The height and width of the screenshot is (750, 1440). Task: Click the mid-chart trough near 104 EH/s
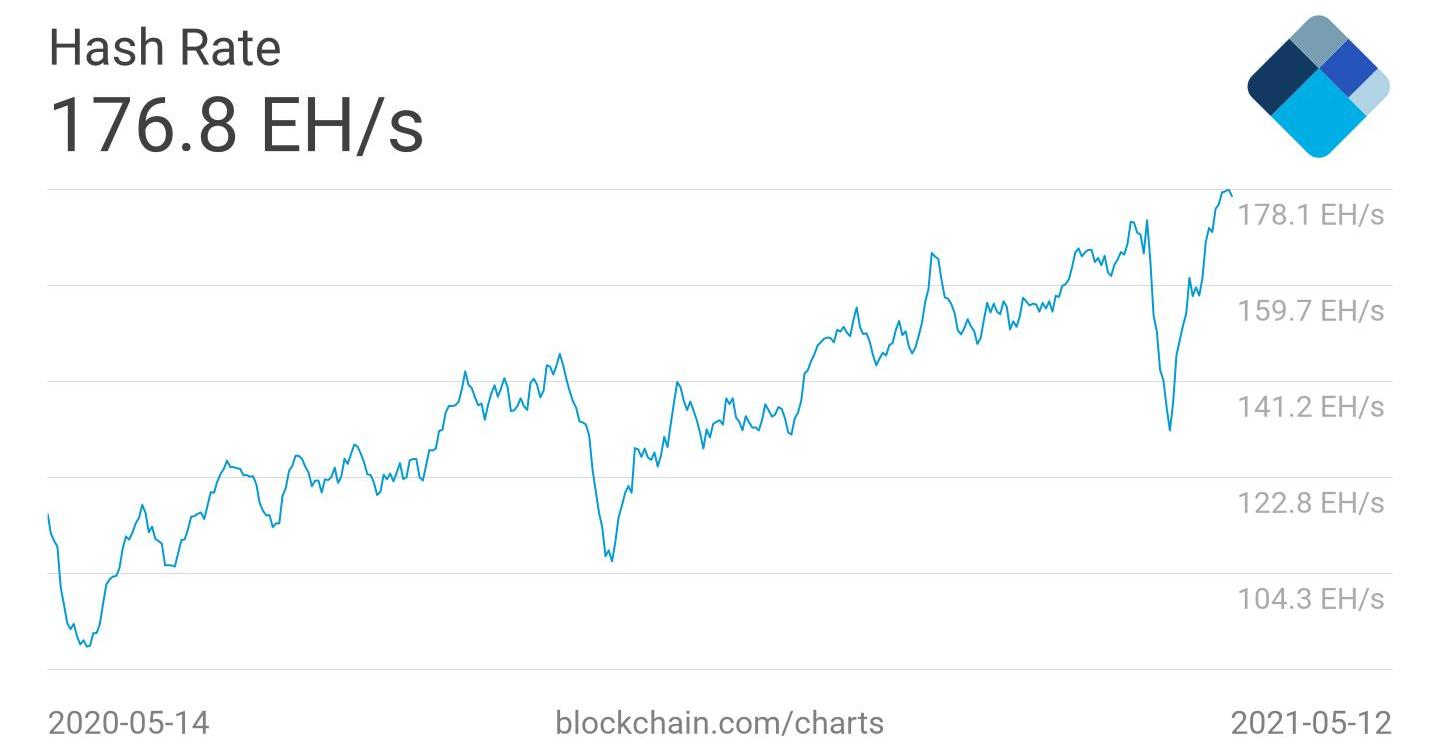pyautogui.click(x=611, y=559)
